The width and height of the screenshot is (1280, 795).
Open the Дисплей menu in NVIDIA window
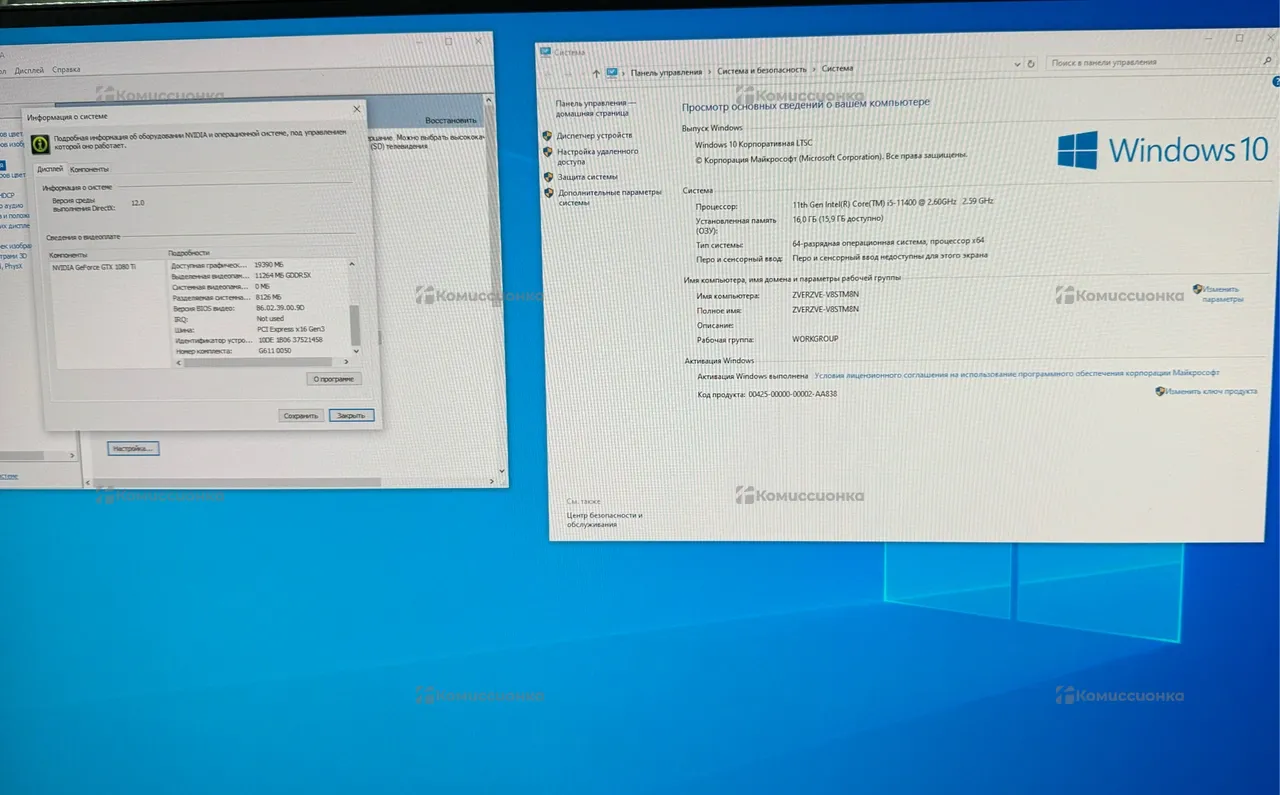[x=29, y=70]
